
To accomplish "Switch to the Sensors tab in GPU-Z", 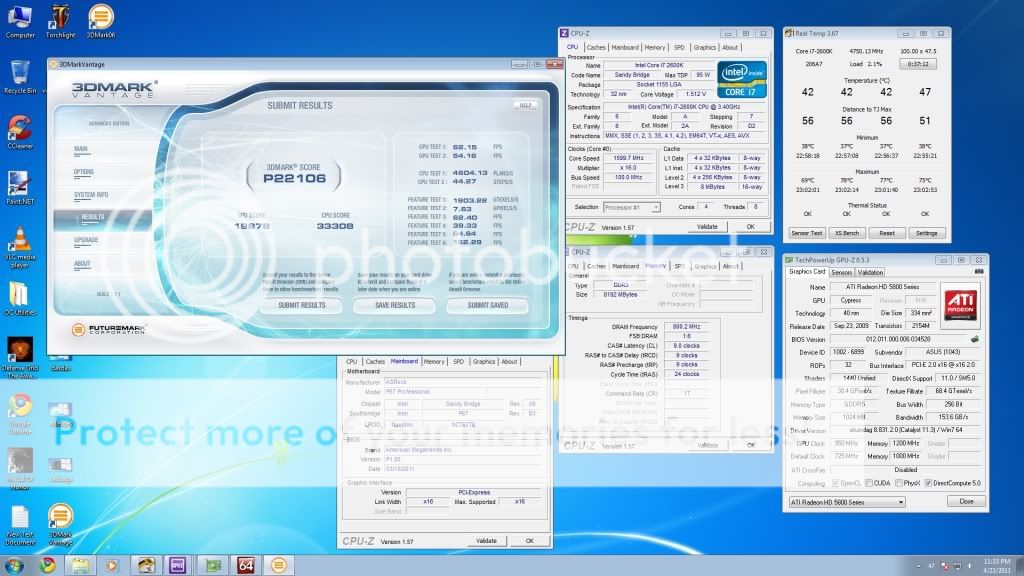I will pyautogui.click(x=841, y=272).
